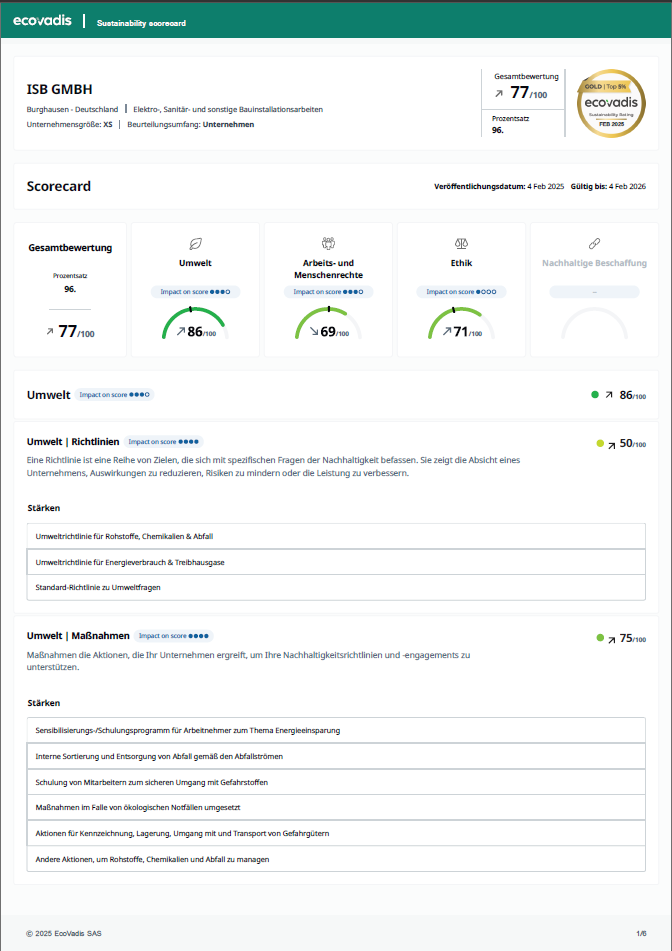Select row Sensibilisierungs-/Schulungsprogramm zum Thema Energieeinsparung
Screen dimensions: 672x951
[336, 730]
